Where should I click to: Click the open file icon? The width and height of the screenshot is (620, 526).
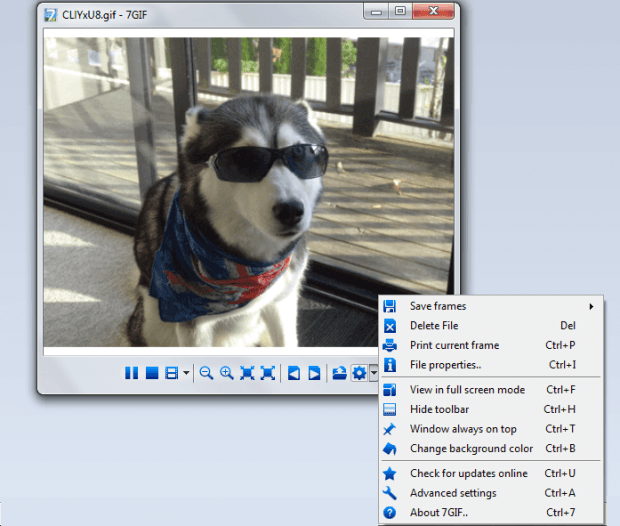(x=339, y=373)
